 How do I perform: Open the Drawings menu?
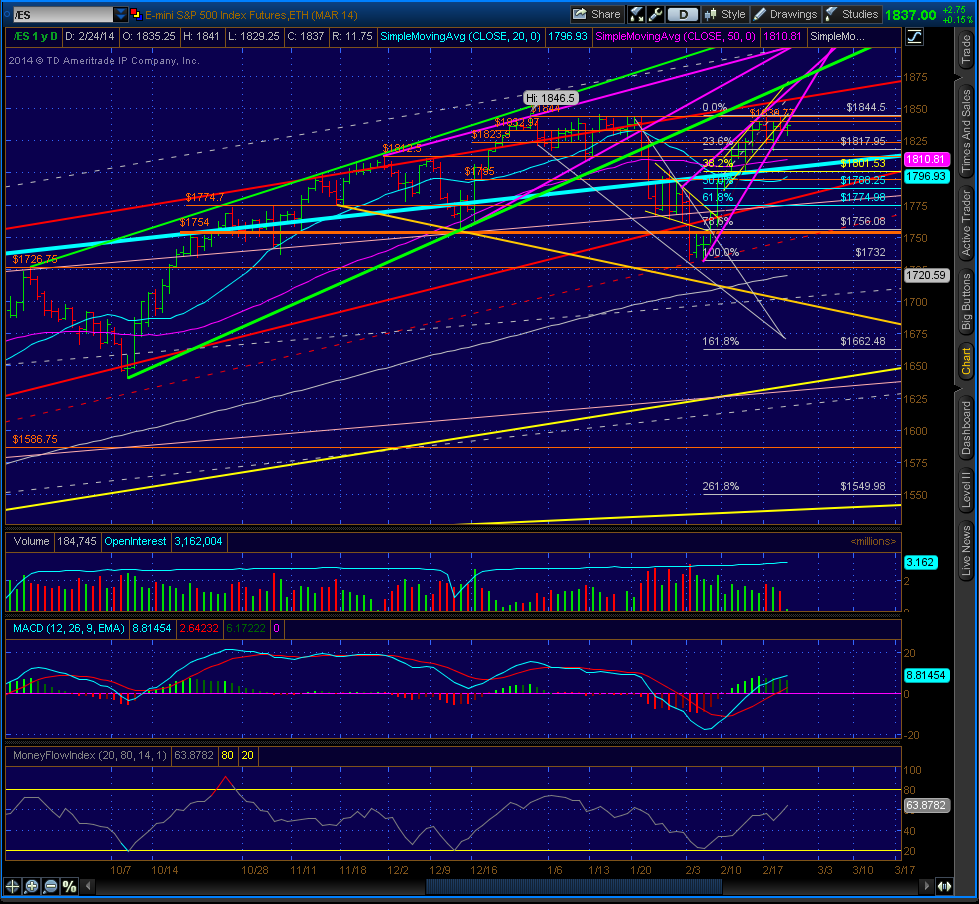785,14
